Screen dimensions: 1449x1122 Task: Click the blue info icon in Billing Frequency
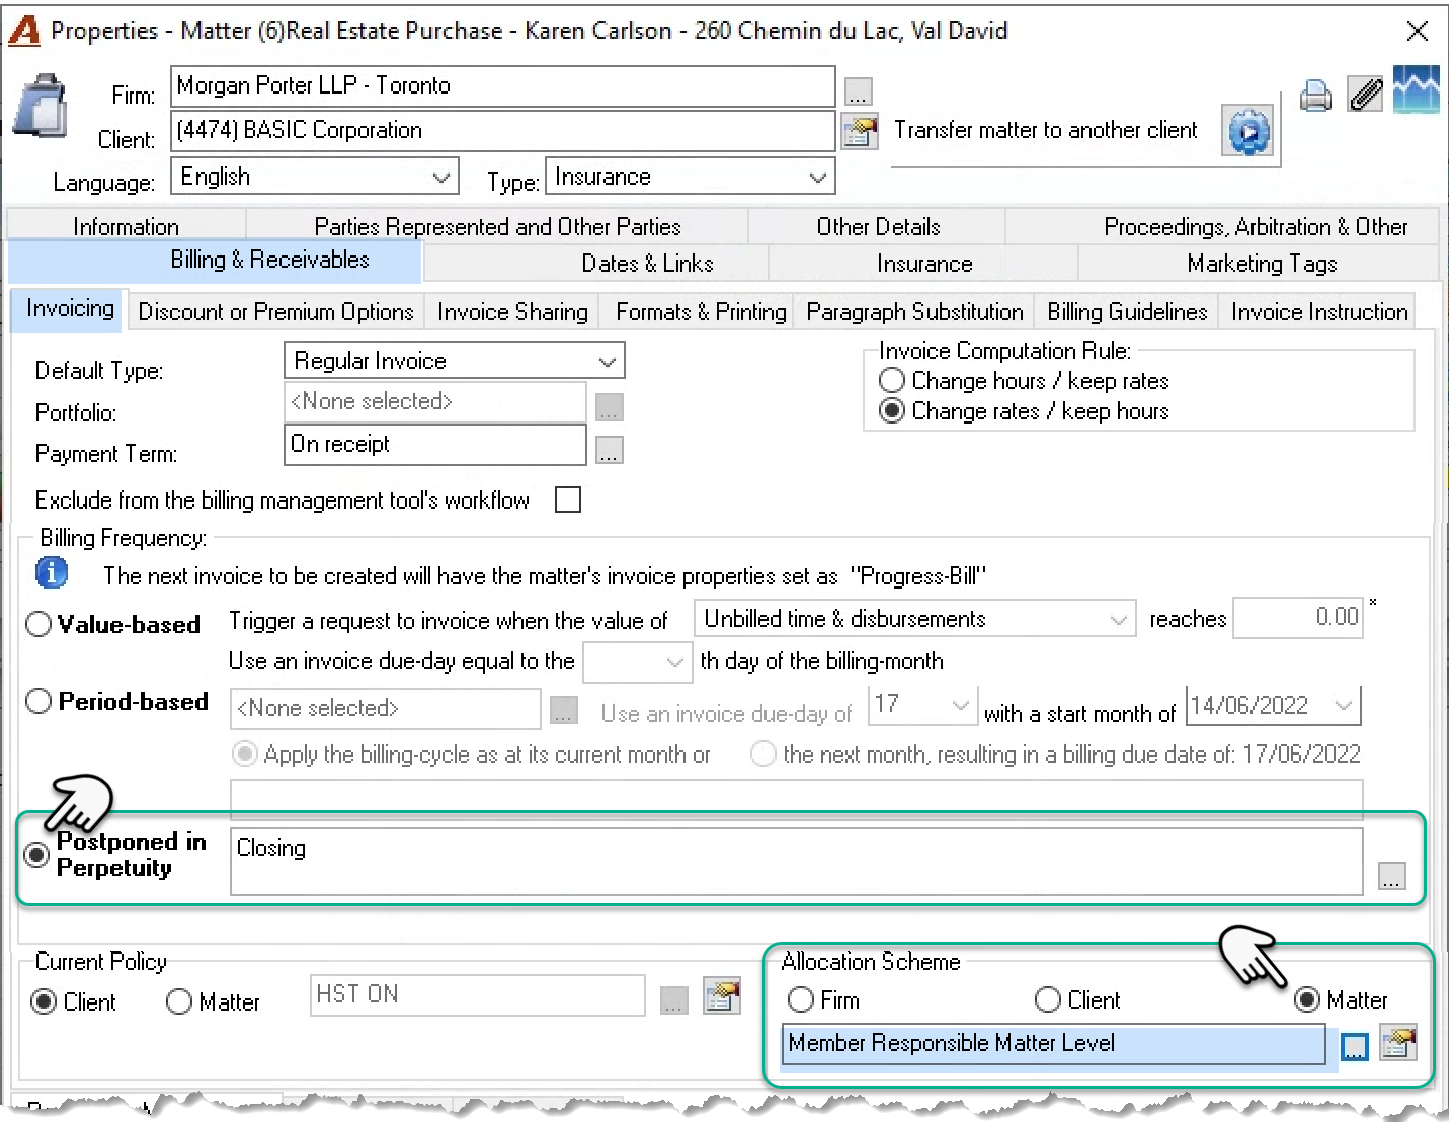[x=52, y=573]
